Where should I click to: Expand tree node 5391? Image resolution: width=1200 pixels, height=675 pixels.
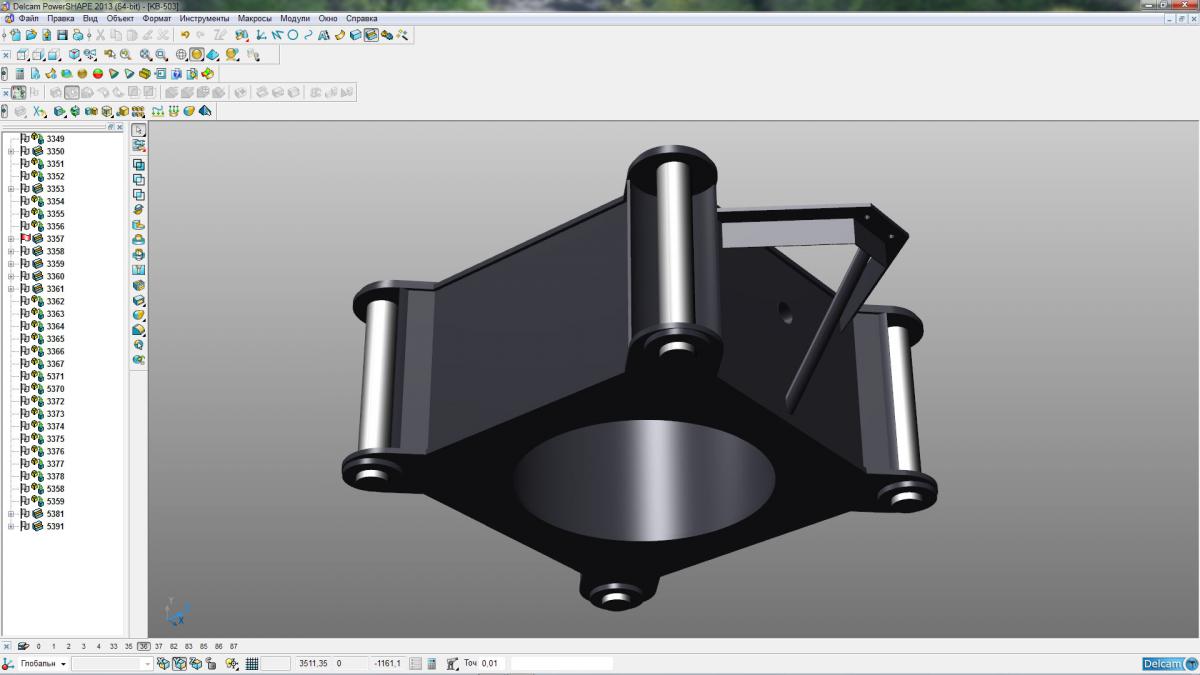[x=11, y=526]
